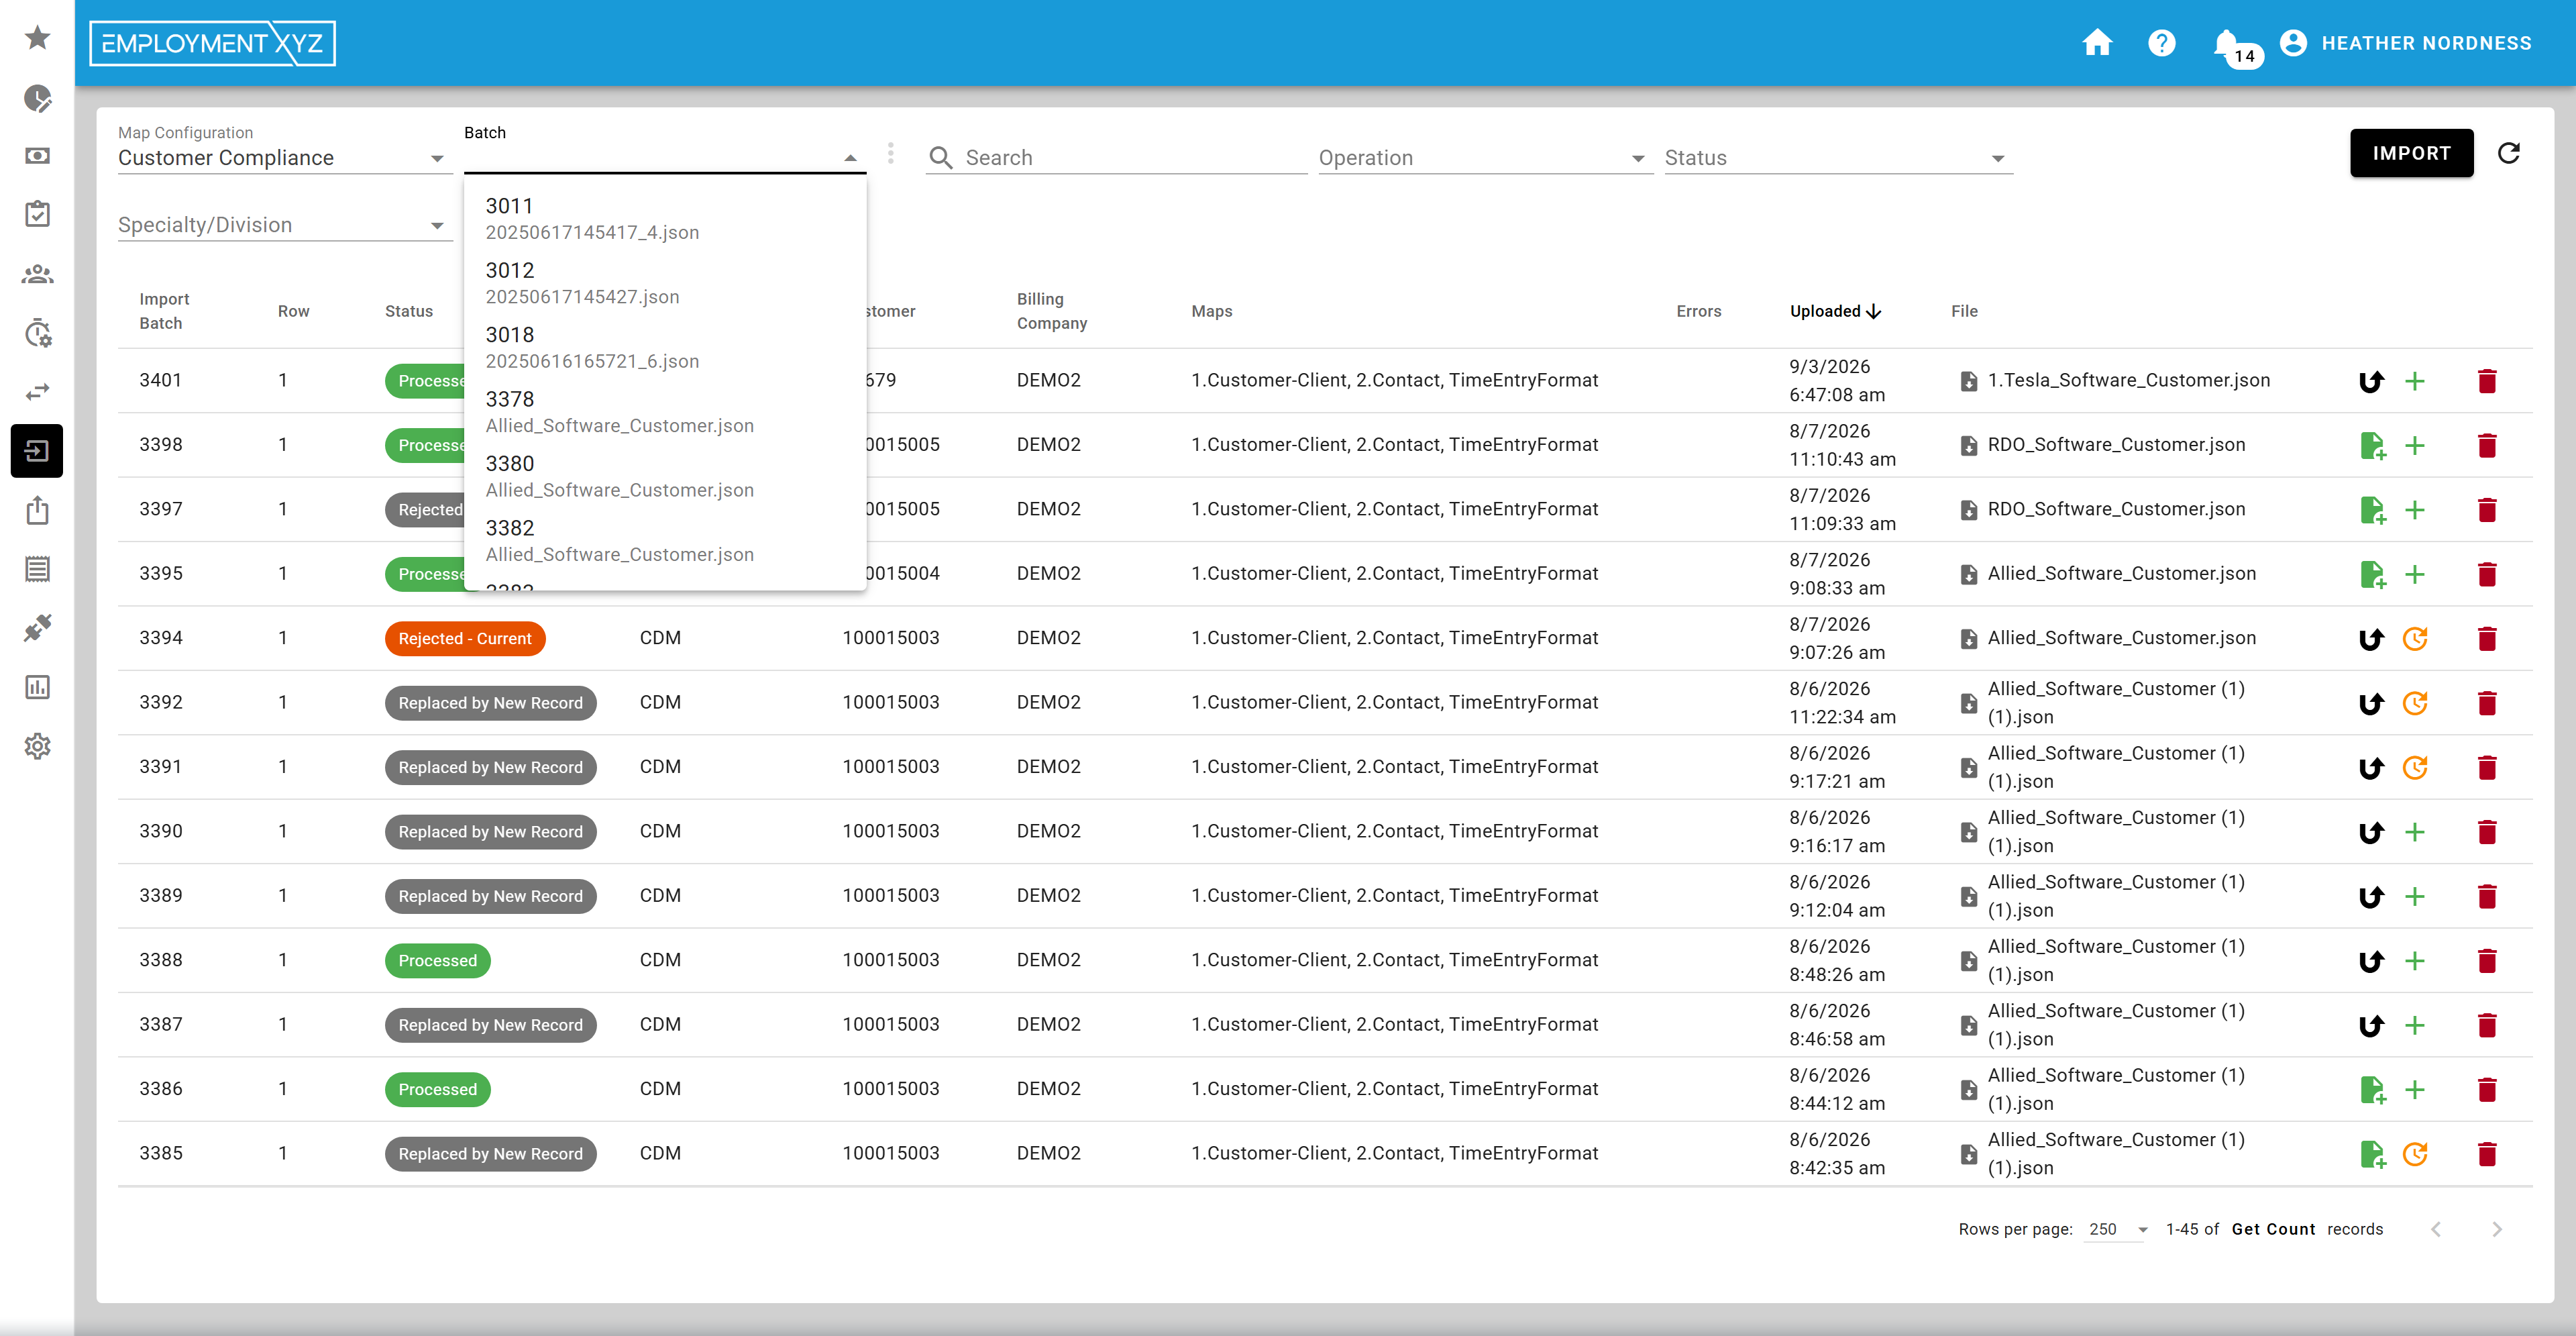
Task: Open the export share sidebar icon
Action: pyautogui.click(x=37, y=510)
